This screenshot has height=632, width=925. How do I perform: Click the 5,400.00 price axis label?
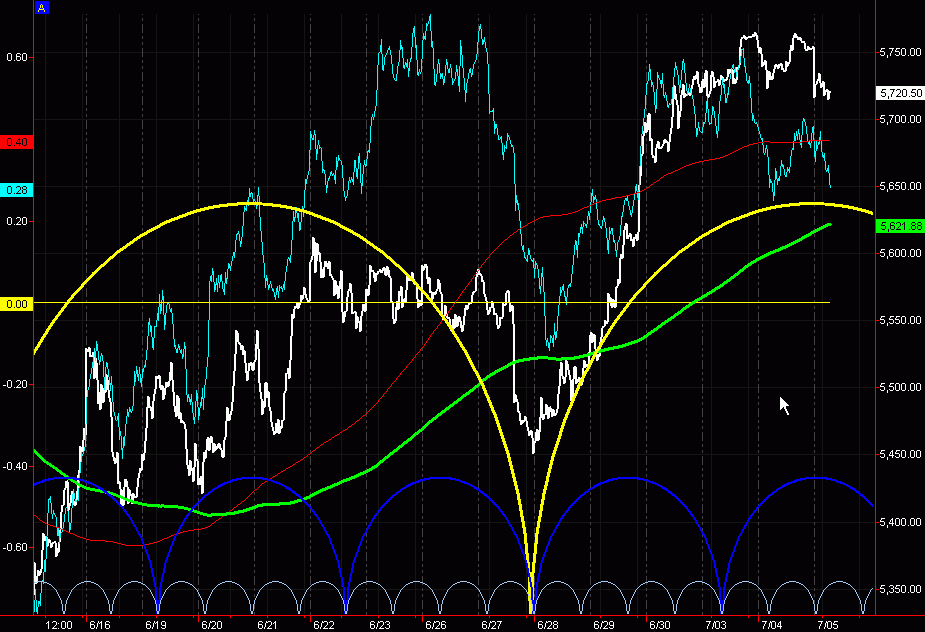point(900,522)
